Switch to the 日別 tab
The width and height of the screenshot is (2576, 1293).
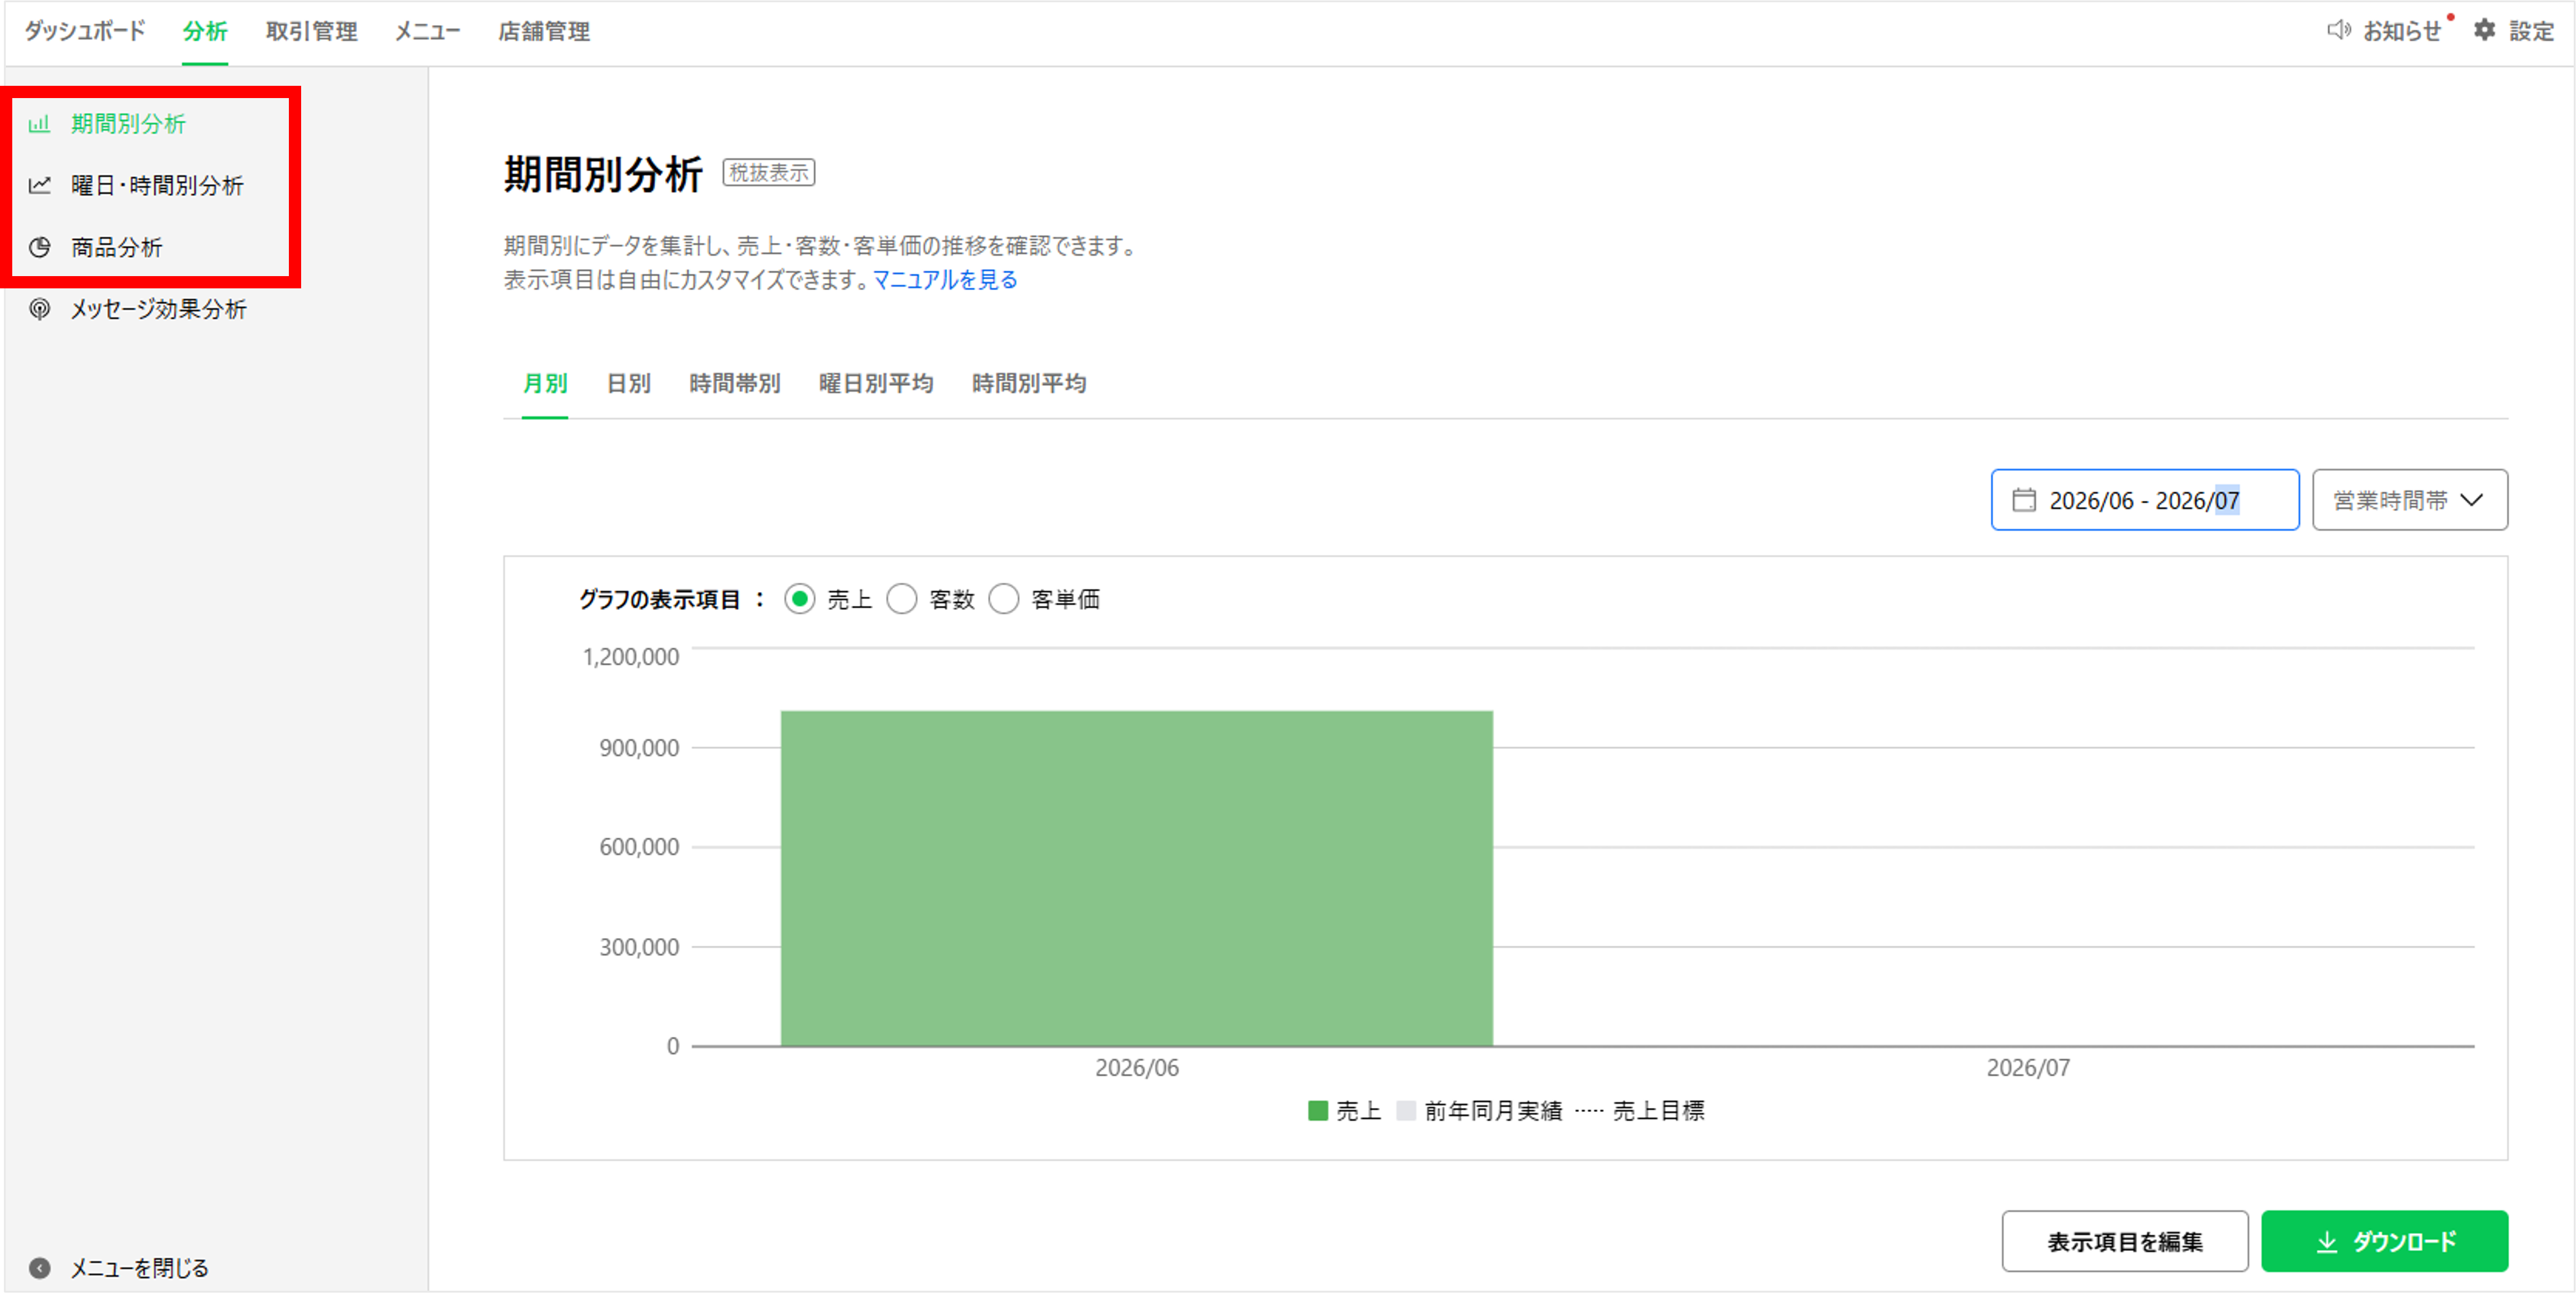[x=628, y=383]
